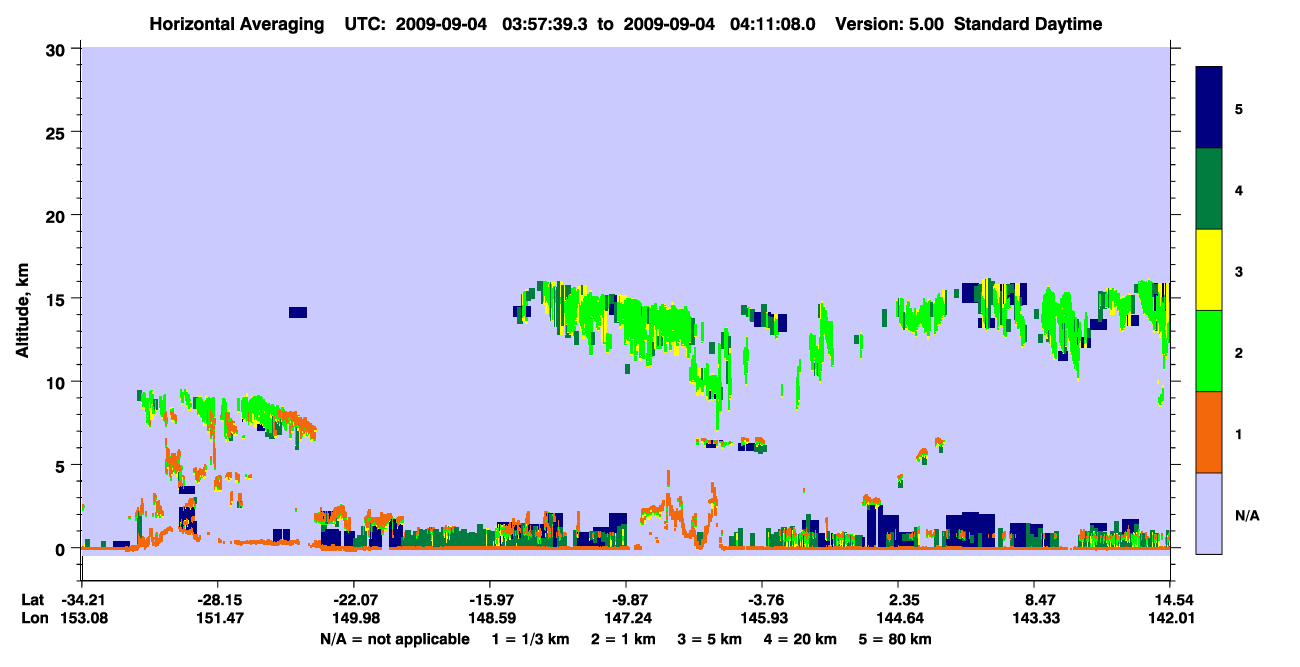Click the colorbar label 'N/A'
1300x667 pixels.
[x=1247, y=515]
